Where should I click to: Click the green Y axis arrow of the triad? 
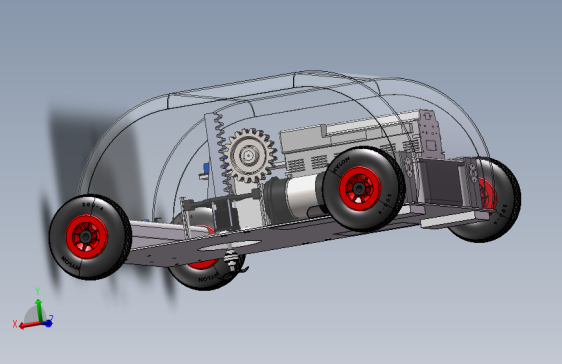click(39, 310)
